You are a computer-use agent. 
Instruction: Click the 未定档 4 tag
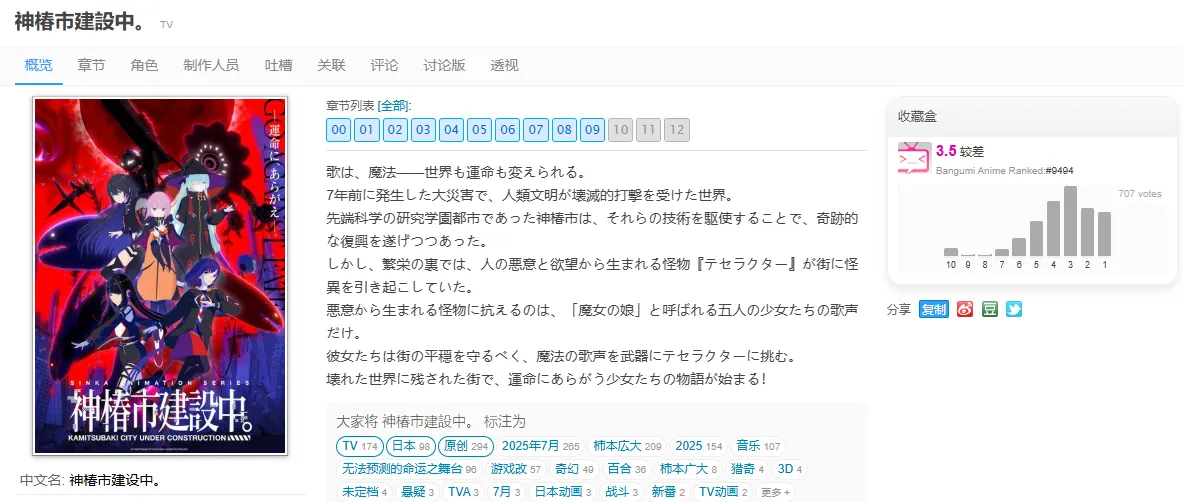click(365, 492)
